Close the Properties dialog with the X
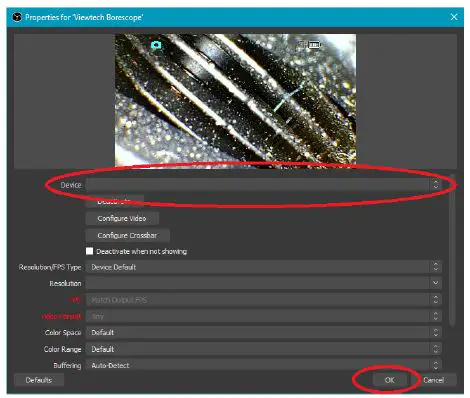The height and width of the screenshot is (398, 470). 454,17
